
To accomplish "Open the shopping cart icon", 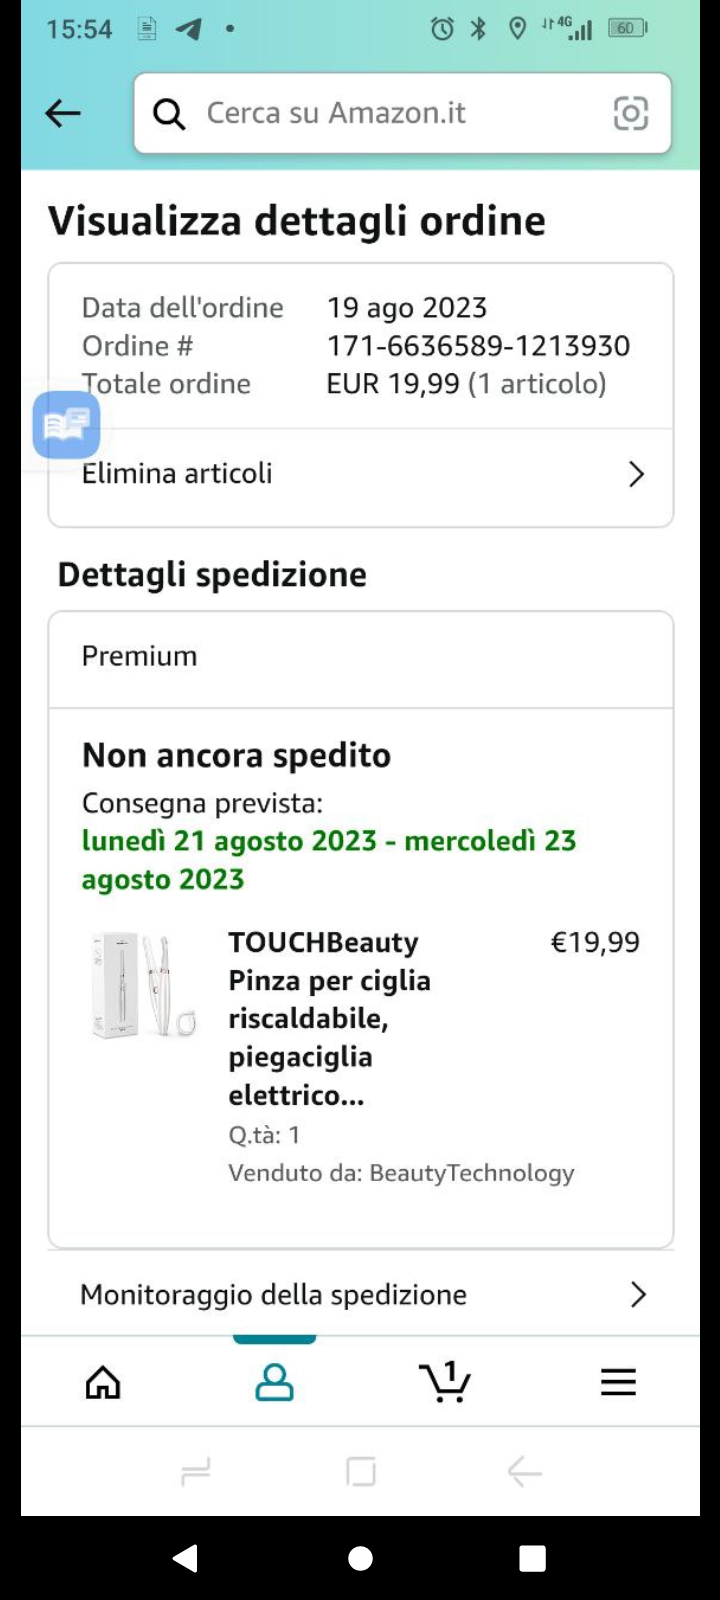I will (445, 1382).
